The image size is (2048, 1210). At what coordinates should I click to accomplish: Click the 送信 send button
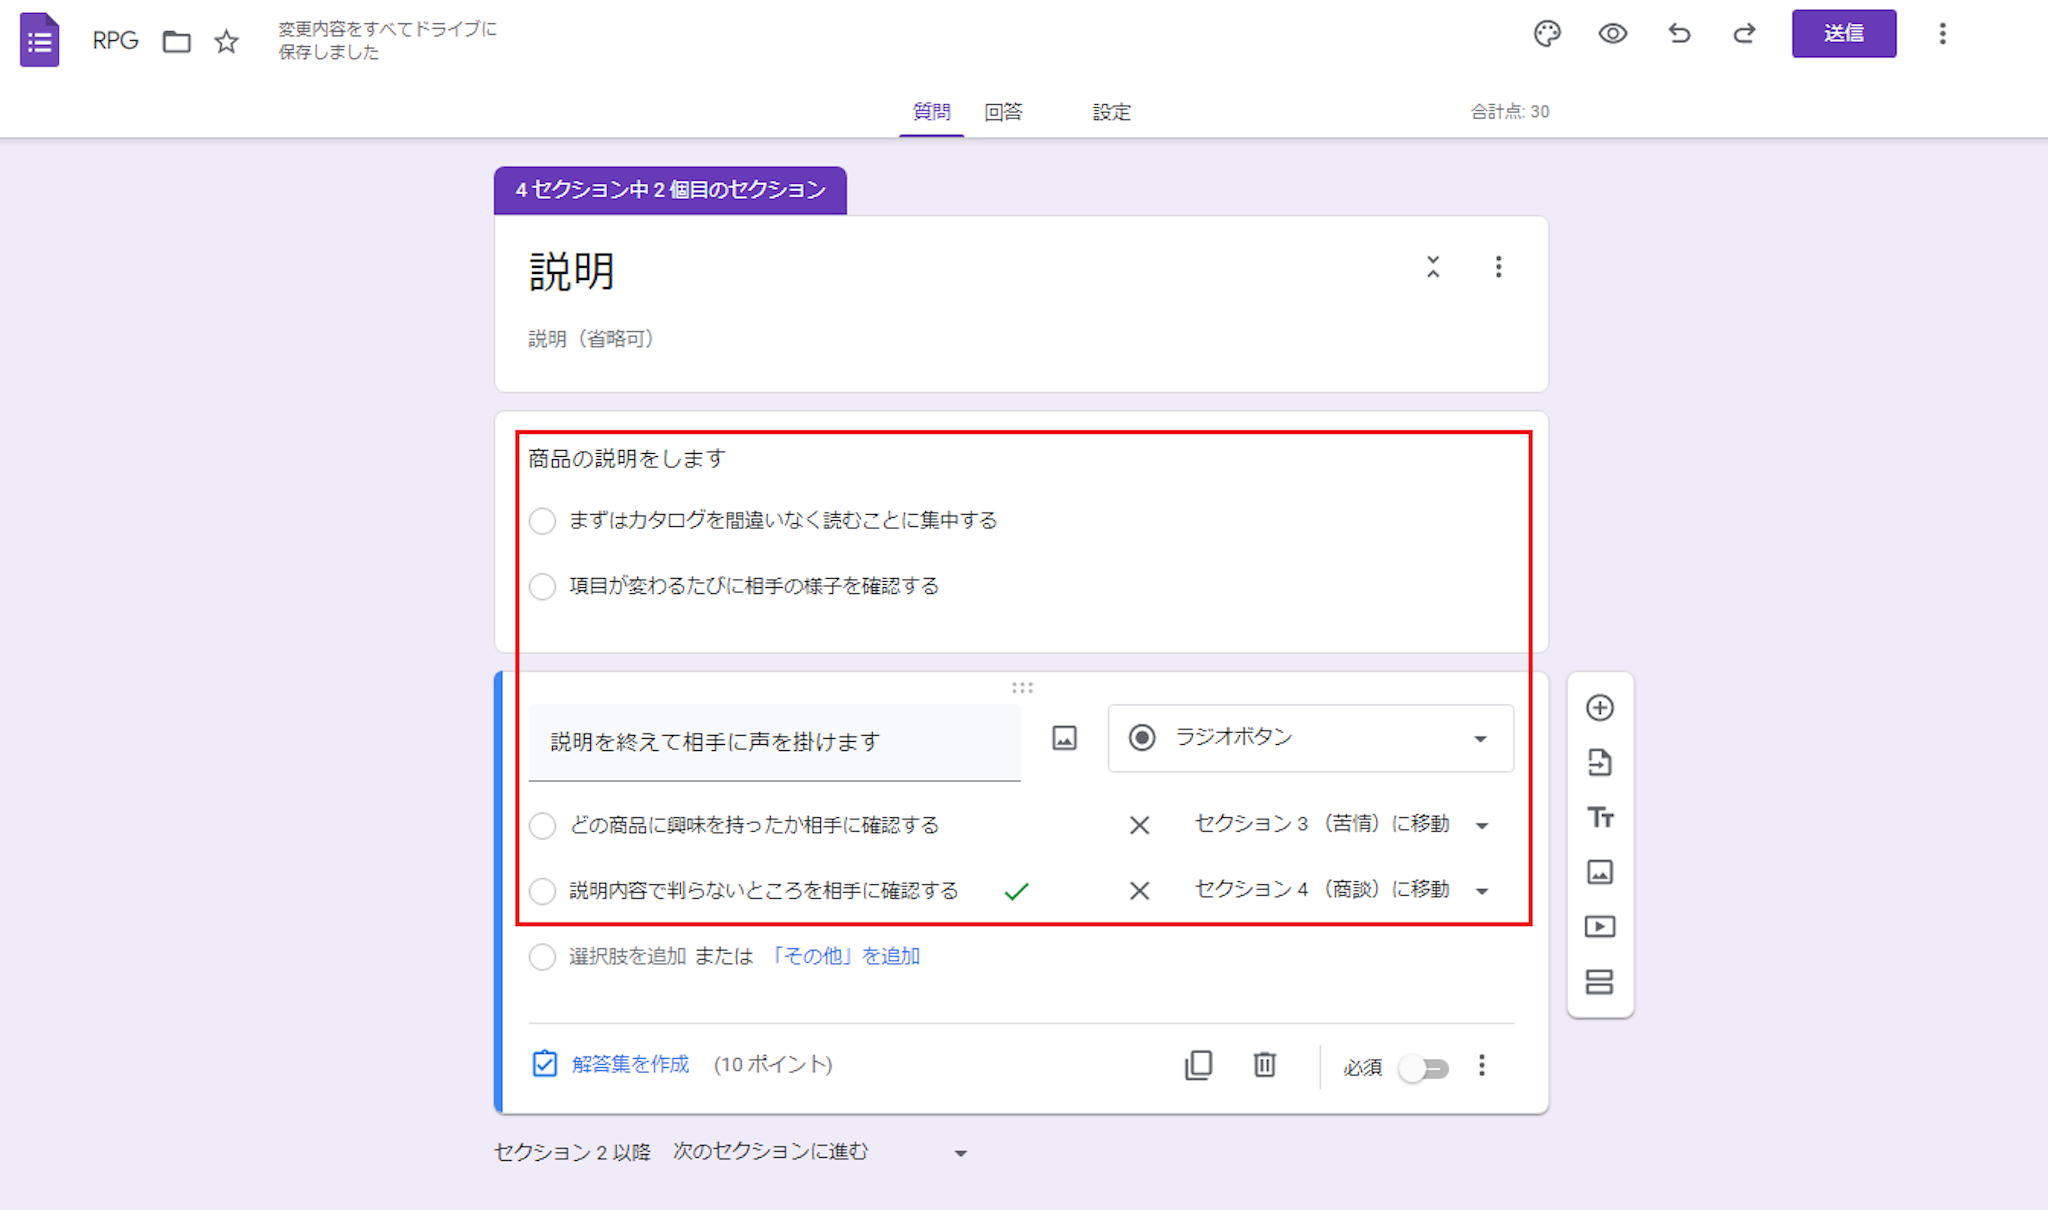[1843, 34]
